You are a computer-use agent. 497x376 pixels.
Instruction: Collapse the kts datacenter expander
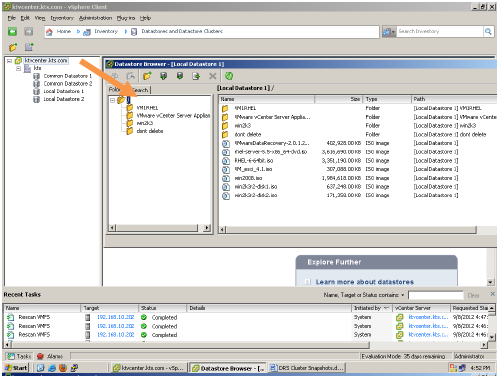coord(19,68)
